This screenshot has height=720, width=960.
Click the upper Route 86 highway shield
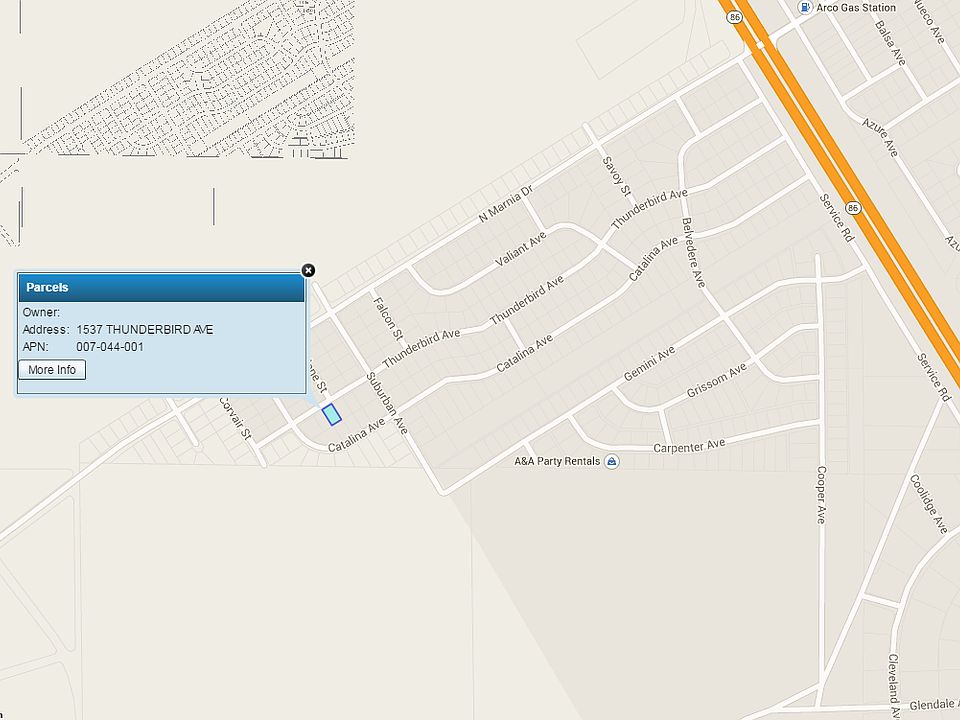click(735, 17)
